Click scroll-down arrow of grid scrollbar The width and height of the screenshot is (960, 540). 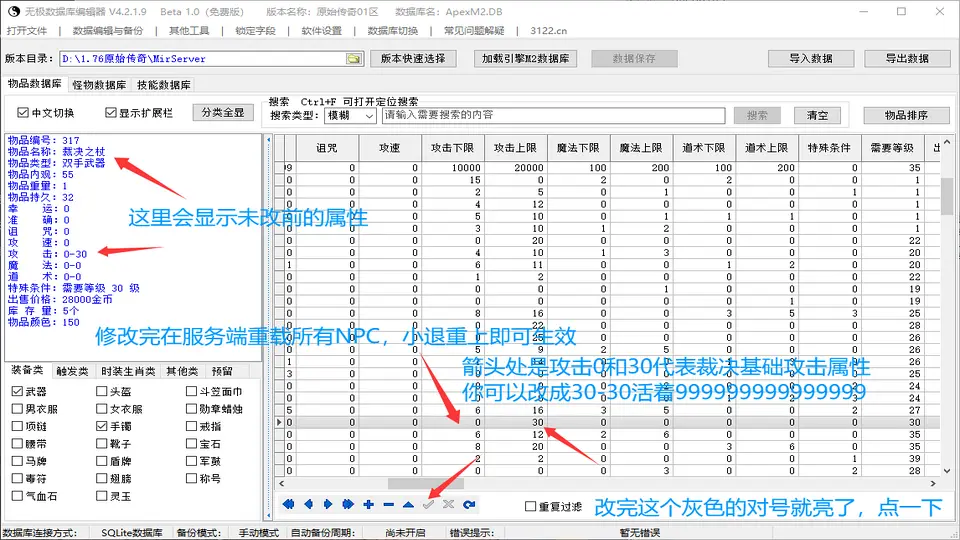coord(947,471)
